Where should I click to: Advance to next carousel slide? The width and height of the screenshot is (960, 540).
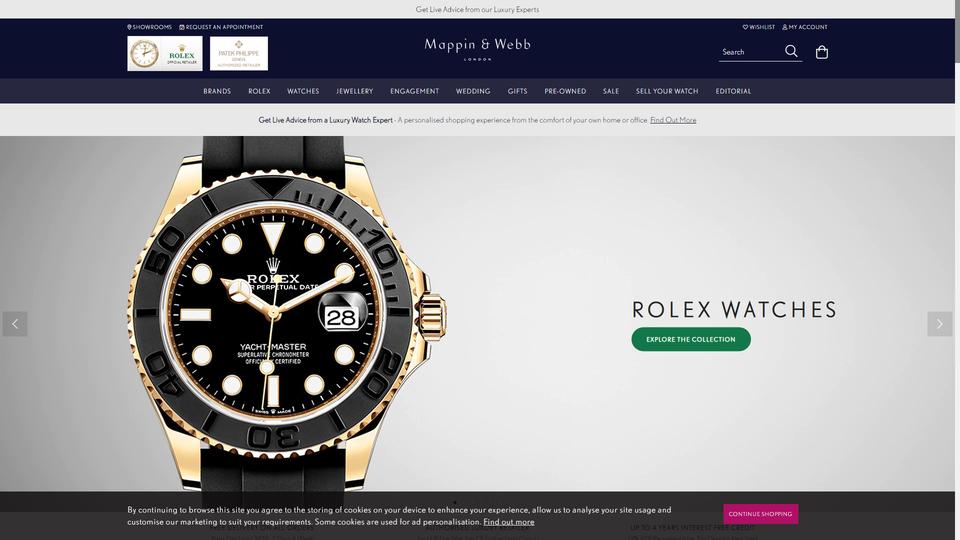point(939,324)
